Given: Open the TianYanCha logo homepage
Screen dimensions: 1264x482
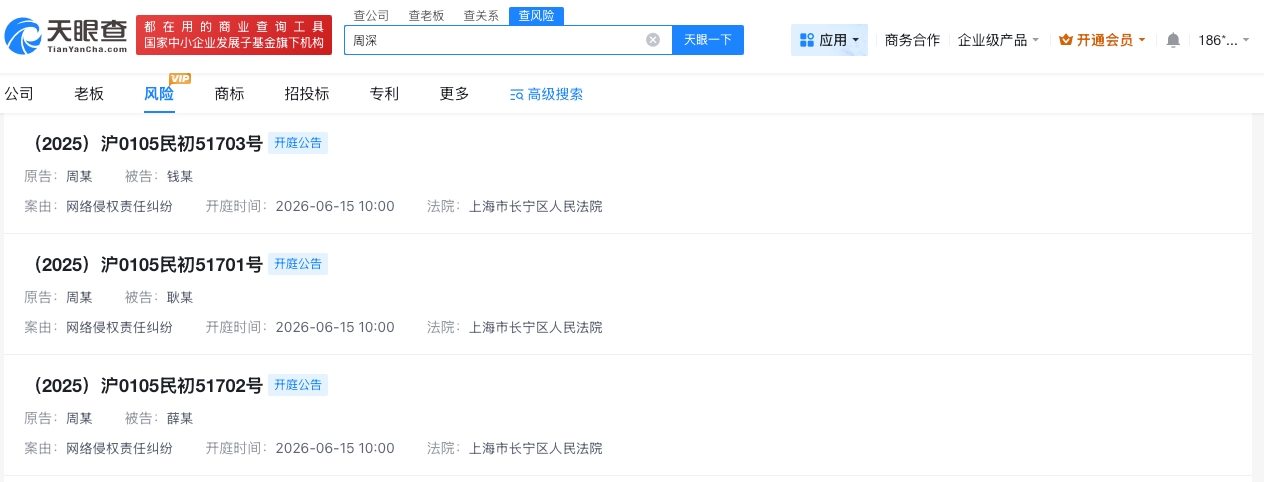Looking at the screenshot, I should pyautogui.click(x=66, y=35).
